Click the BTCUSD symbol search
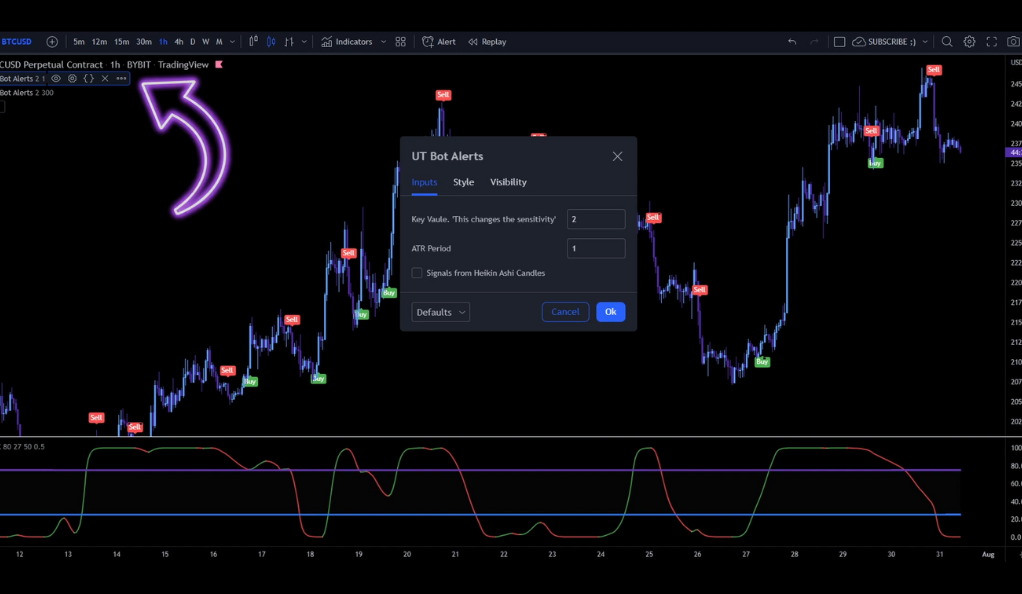Screen dimensions: 1022x594 [16, 42]
